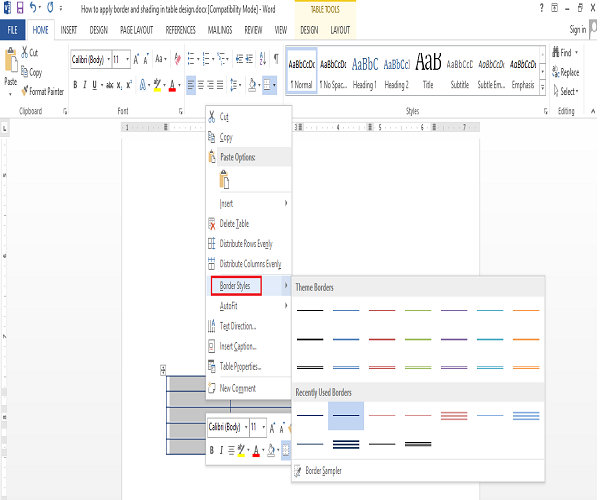Click the Strikethrough abc icon

[109, 85]
